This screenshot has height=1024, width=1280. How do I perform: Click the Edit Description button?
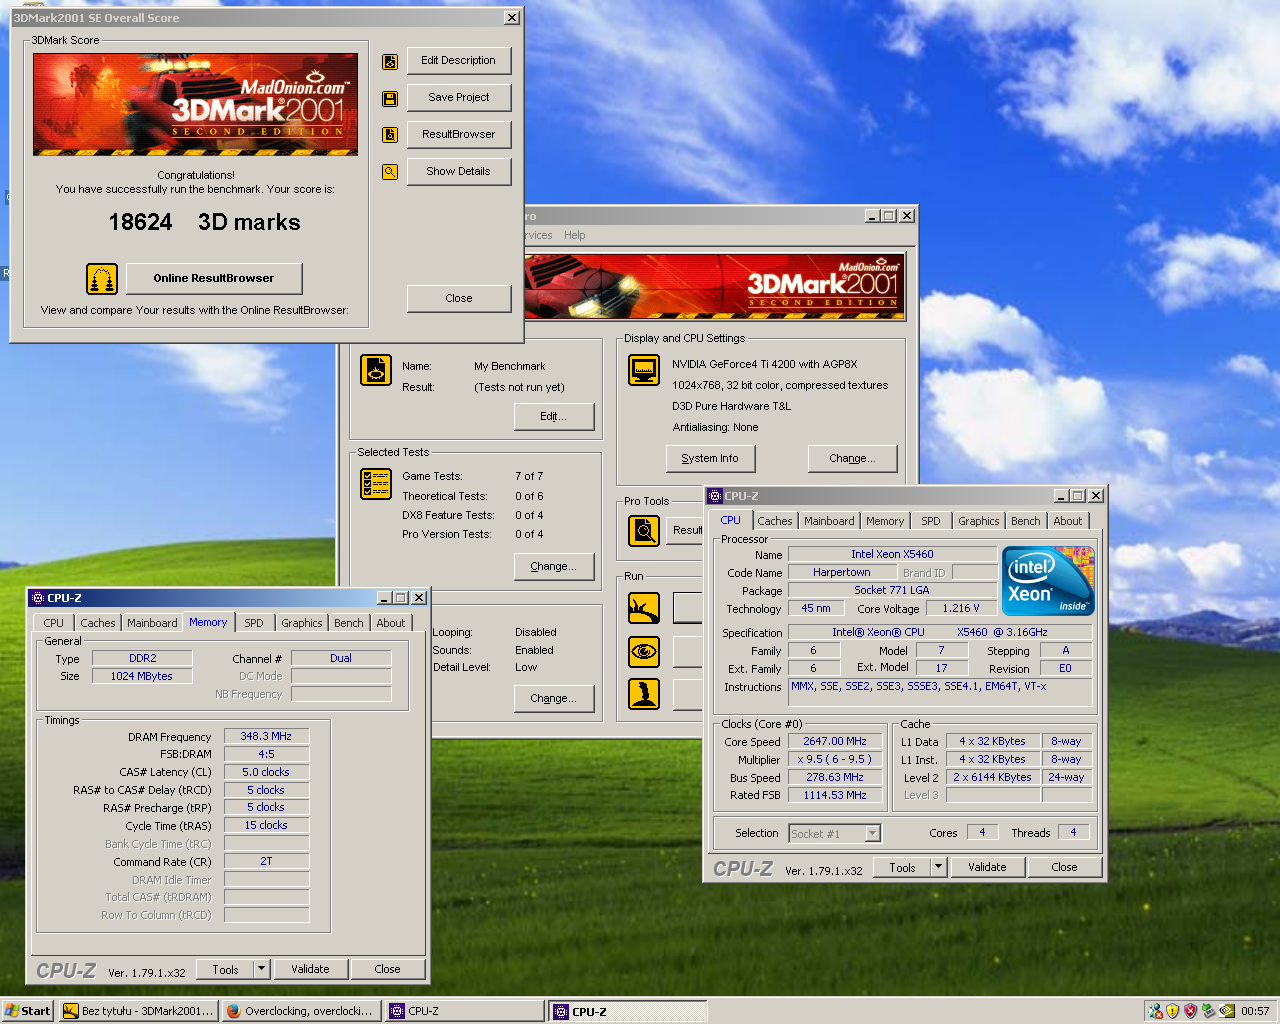[459, 60]
